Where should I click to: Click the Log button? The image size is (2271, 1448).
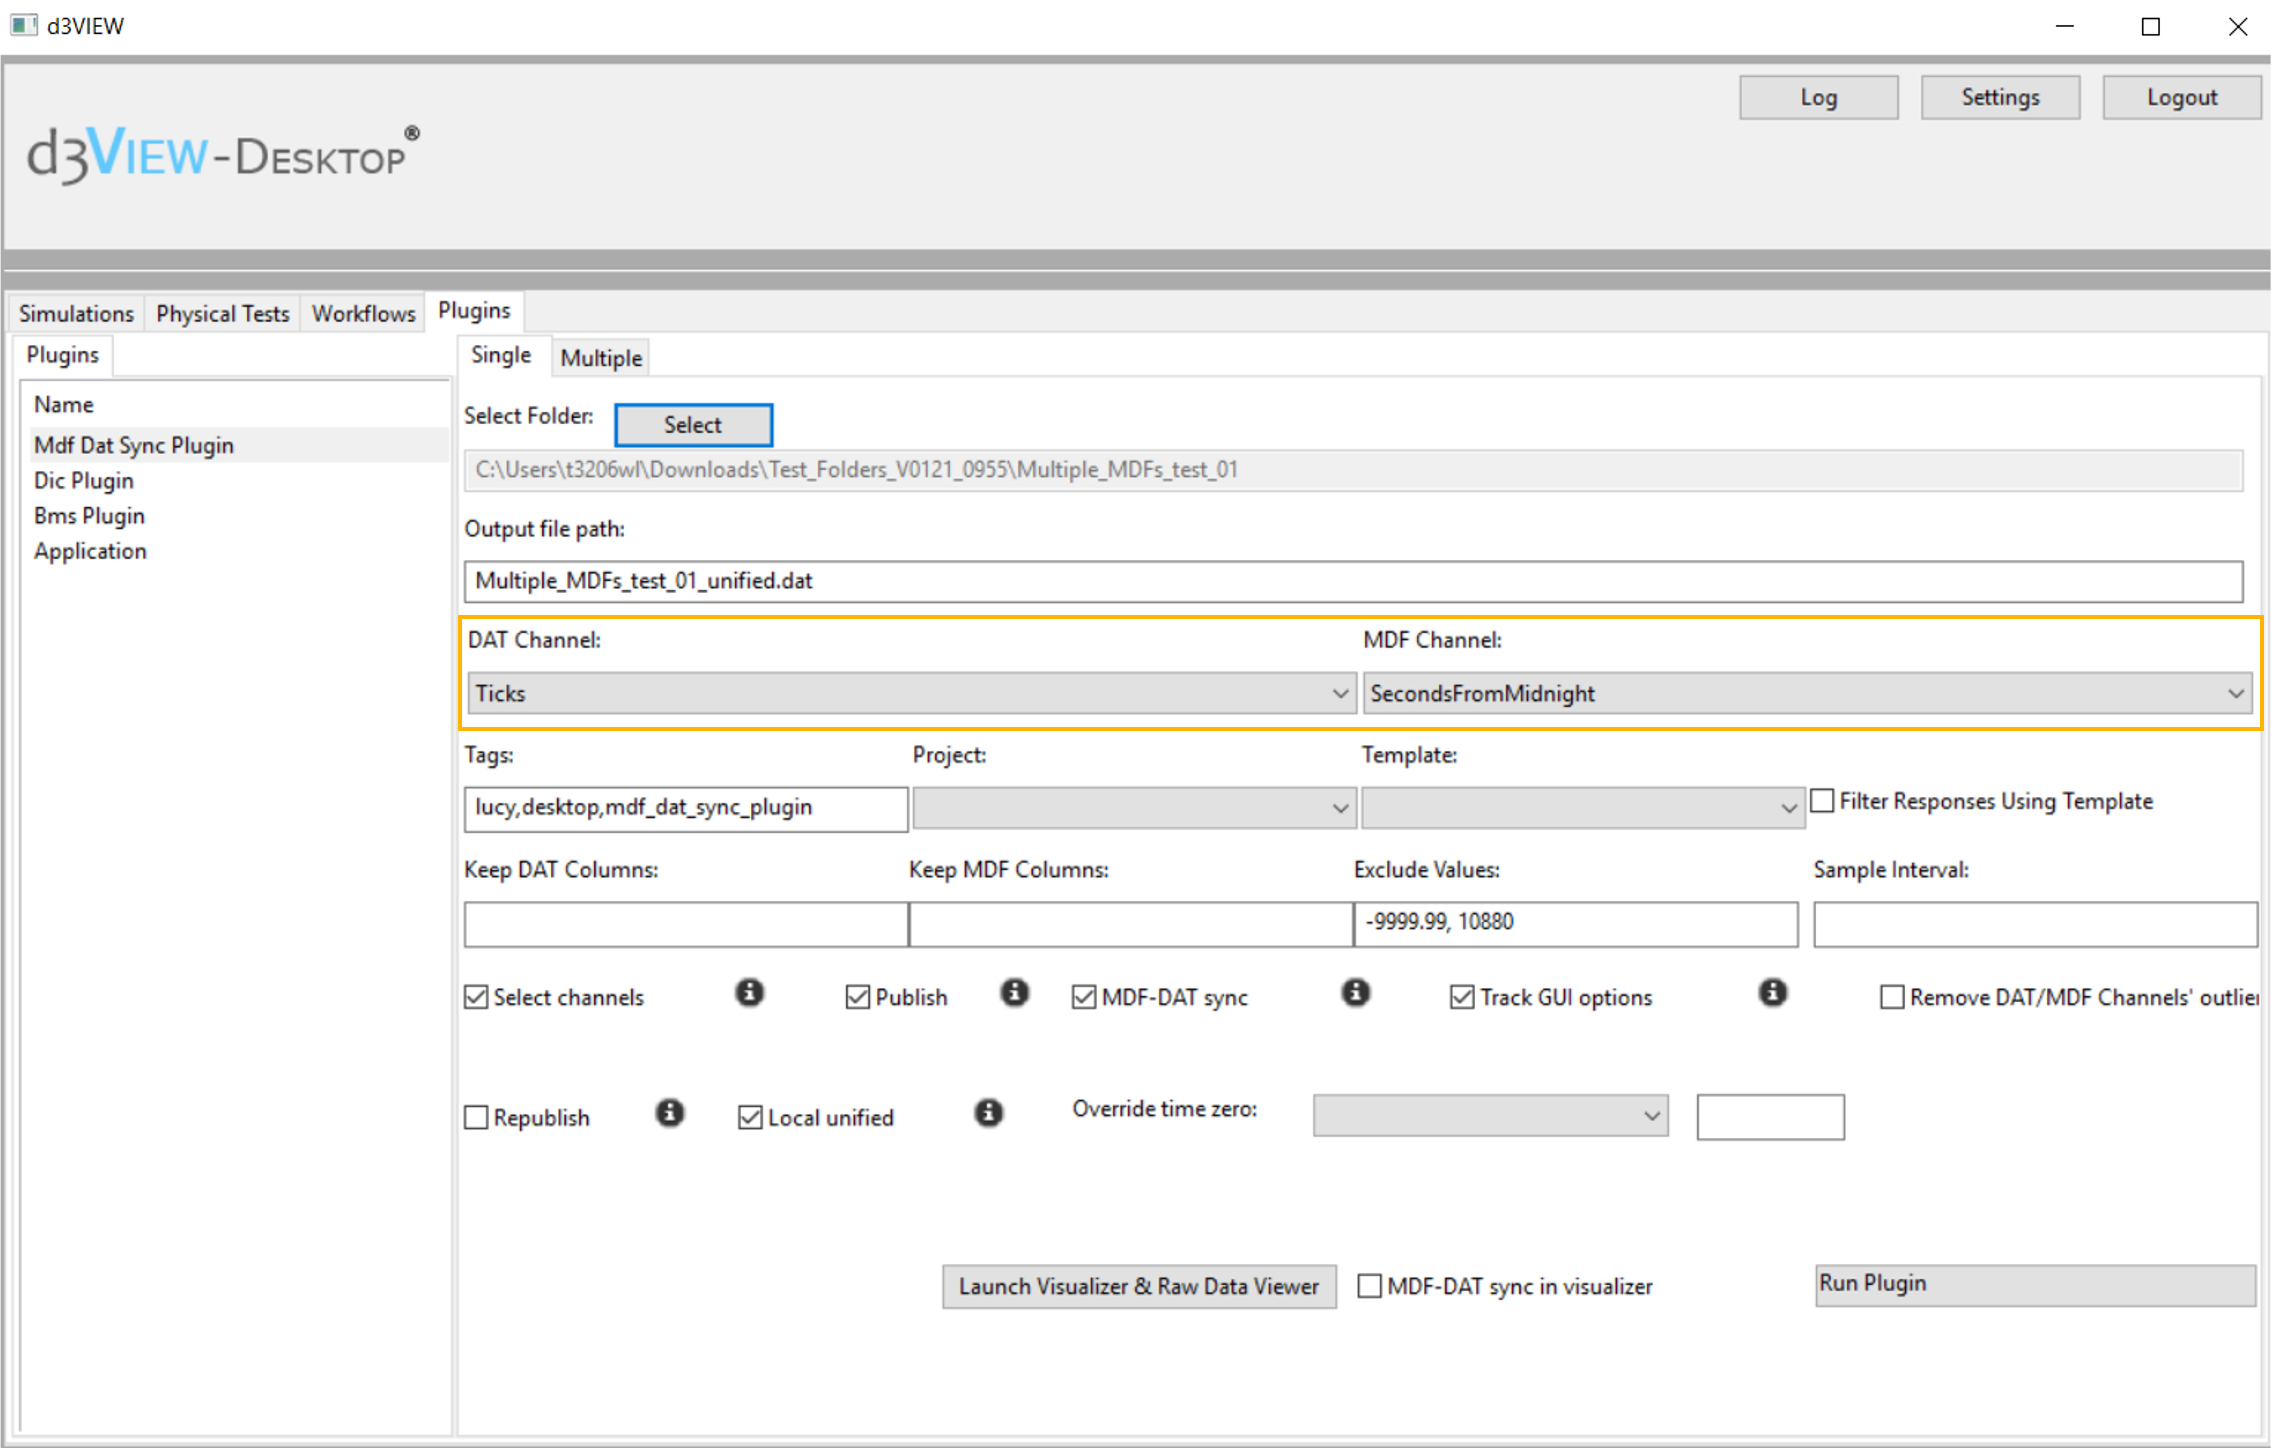pos(1818,97)
